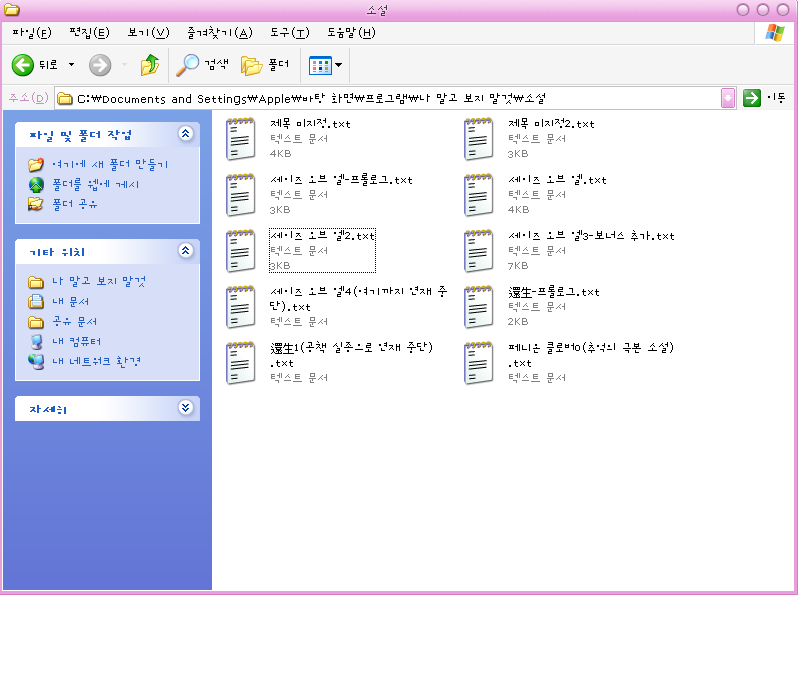Collapse the 파일 및 폴더 작업 panel
This screenshot has width=799, height=700.
click(x=185, y=133)
